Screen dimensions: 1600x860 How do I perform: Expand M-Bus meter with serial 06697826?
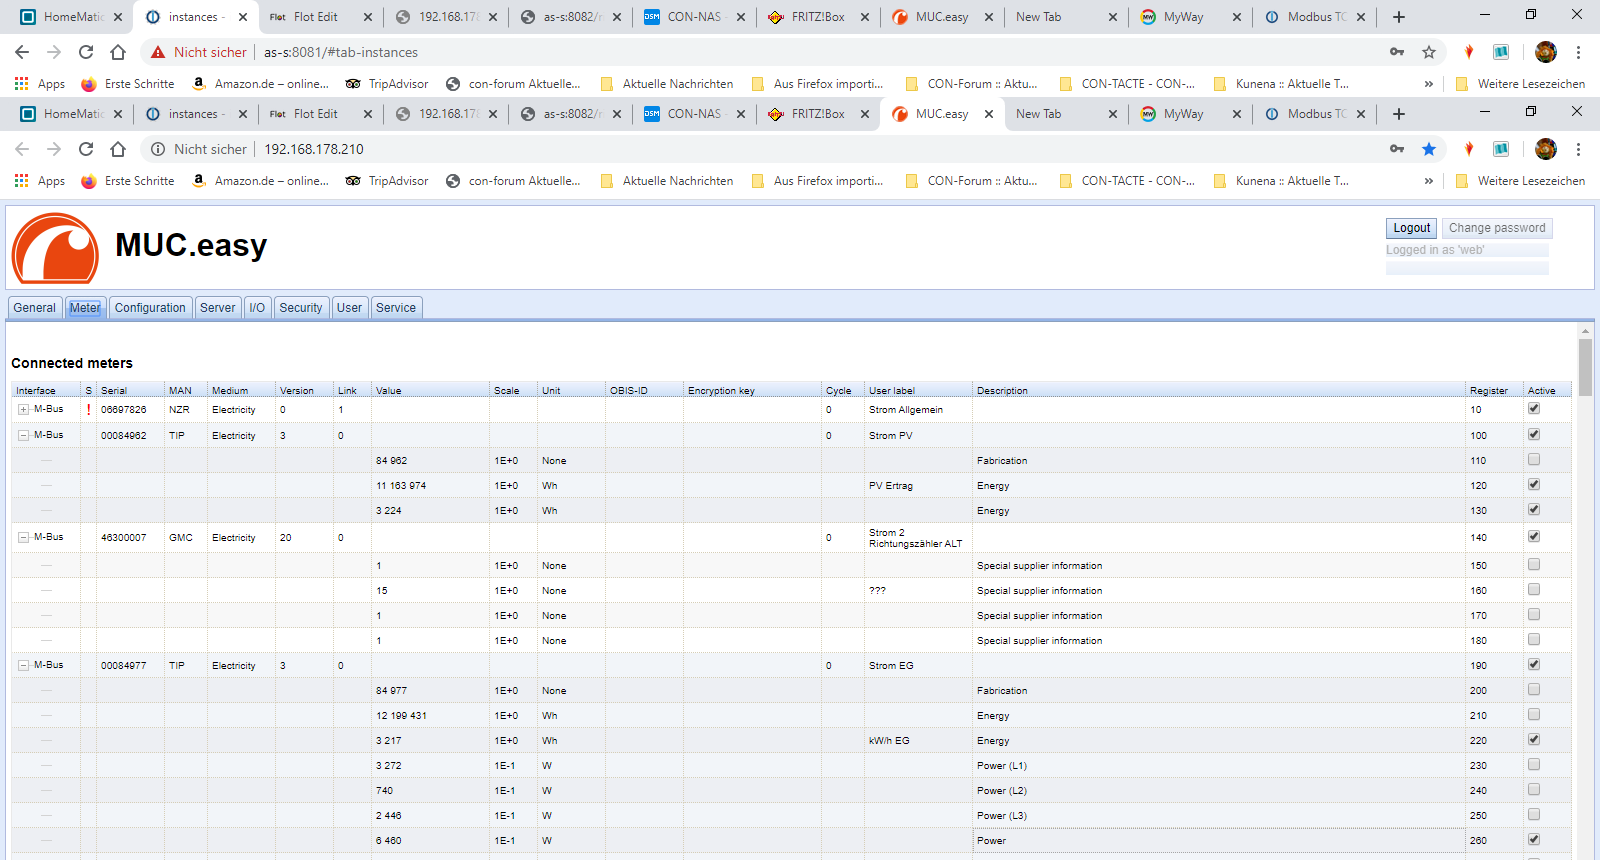pyautogui.click(x=23, y=409)
